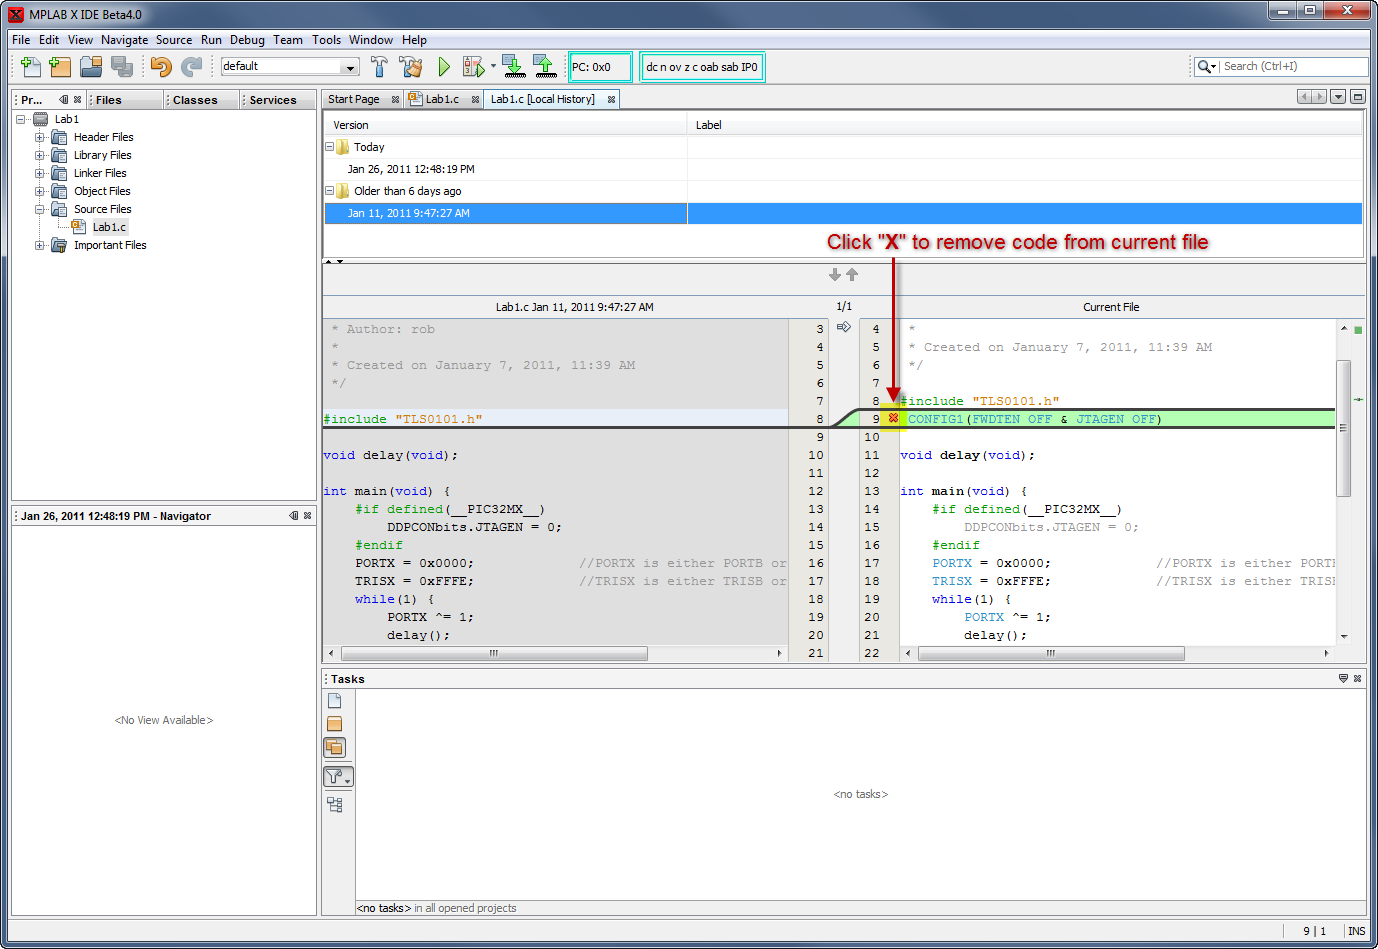Toggle show tasks as tree view
This screenshot has height=949, width=1378.
335,805
